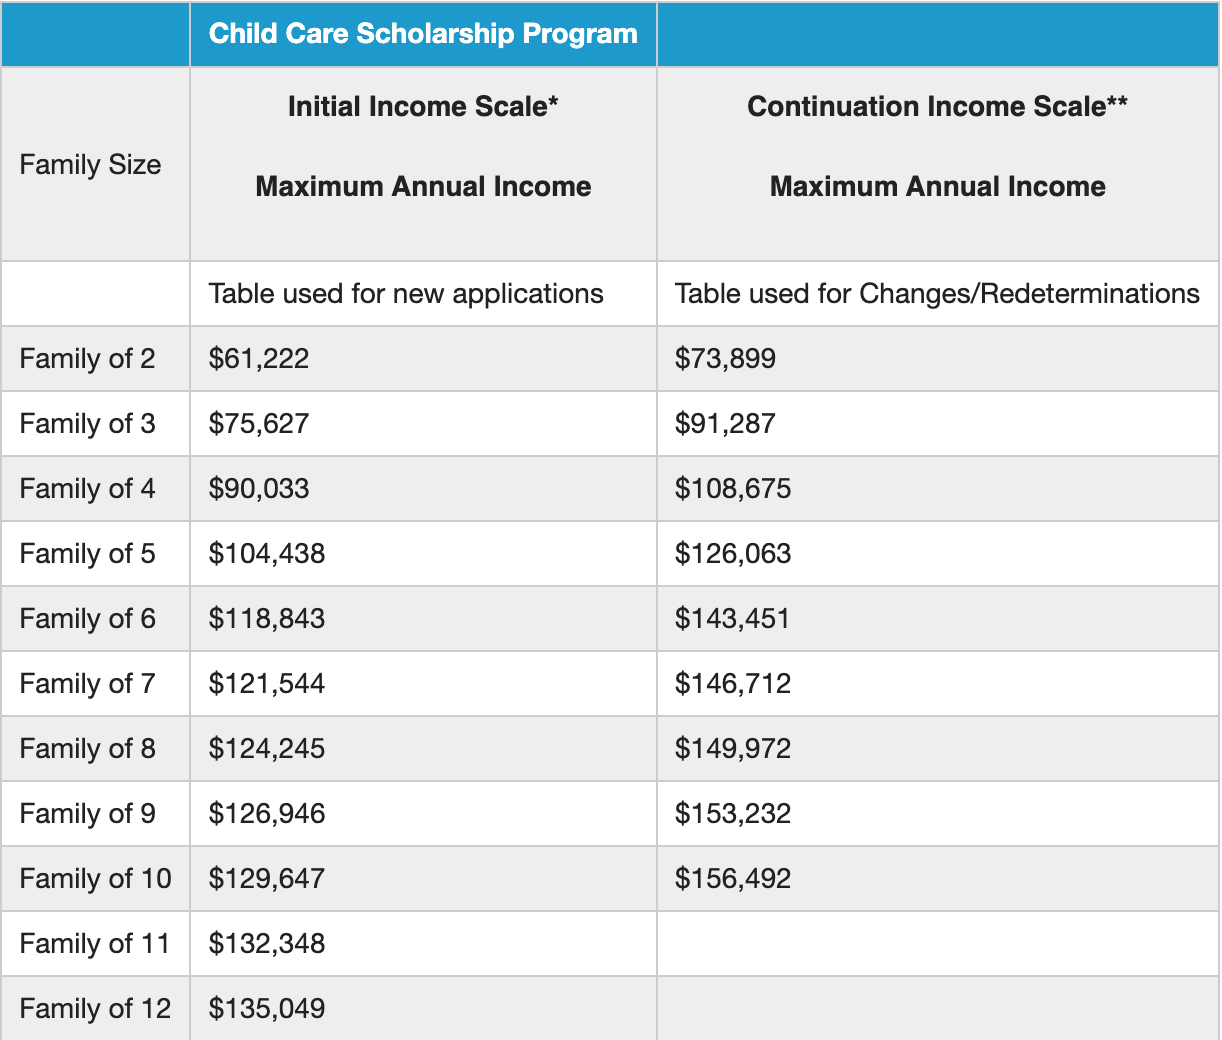
Task: Select the $61,222 initial income cell
Action: click(259, 359)
